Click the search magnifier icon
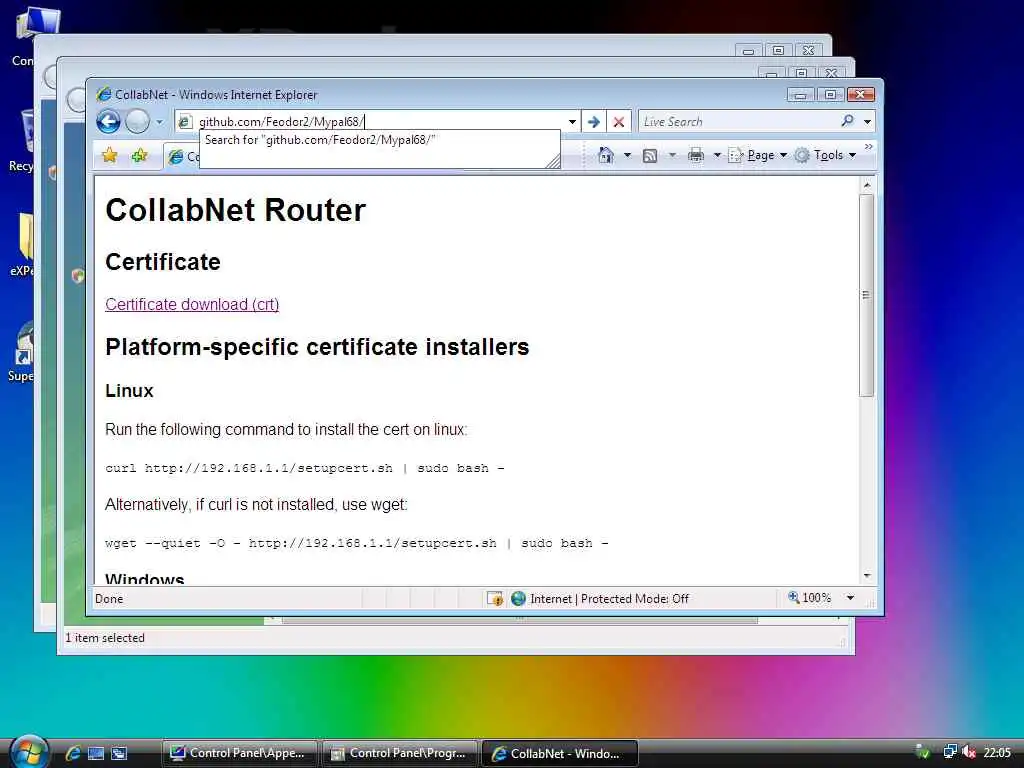Viewport: 1024px width, 768px height. pos(848,121)
